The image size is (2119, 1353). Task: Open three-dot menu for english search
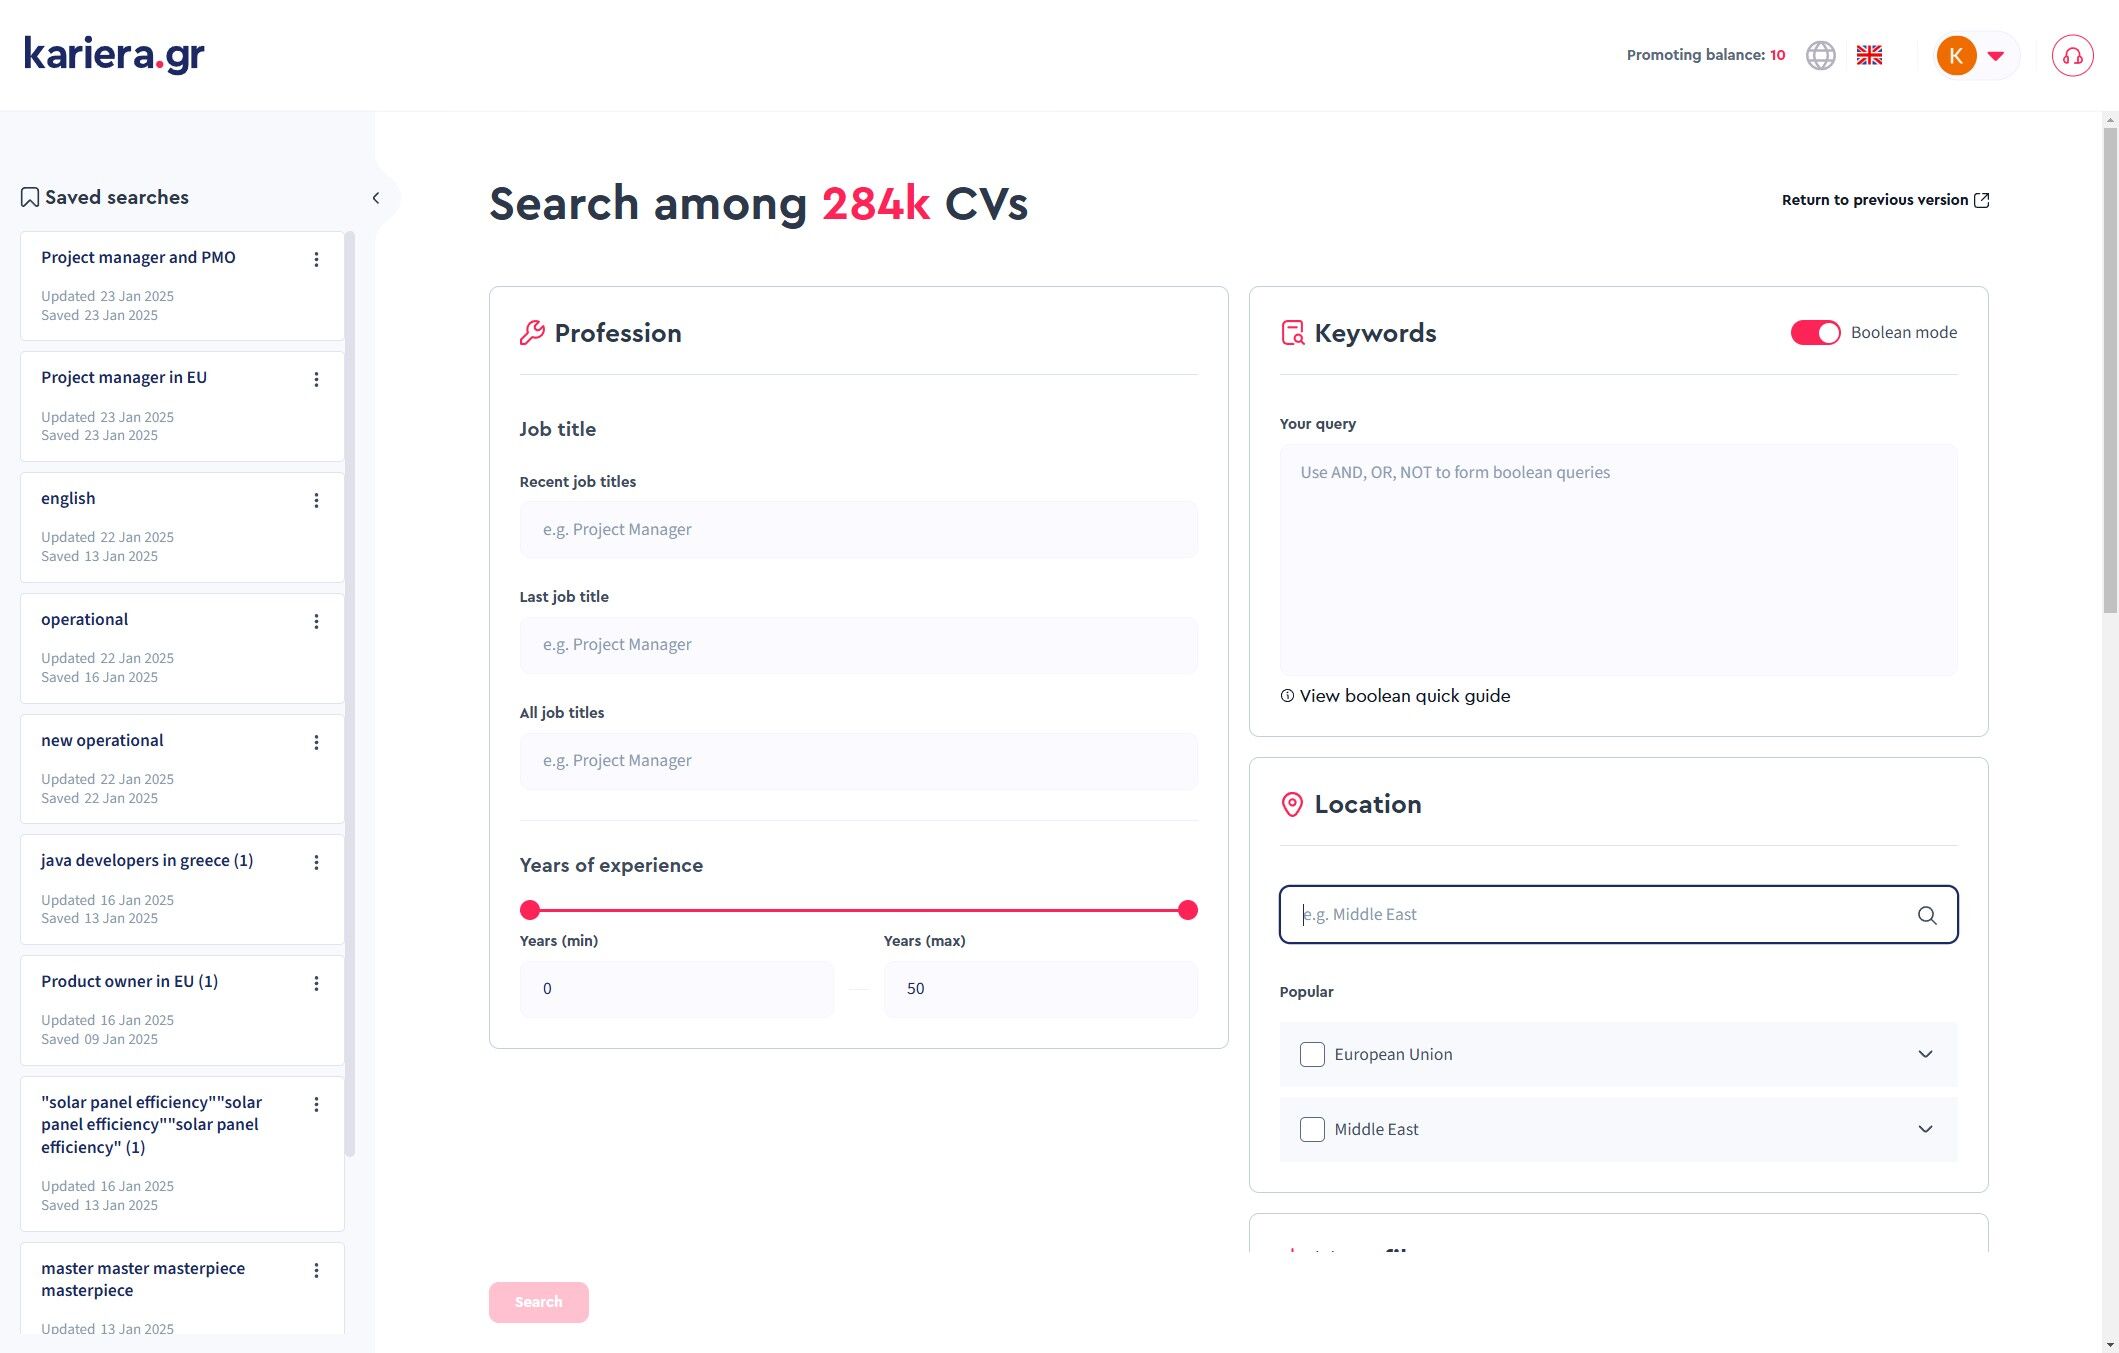tap(316, 501)
